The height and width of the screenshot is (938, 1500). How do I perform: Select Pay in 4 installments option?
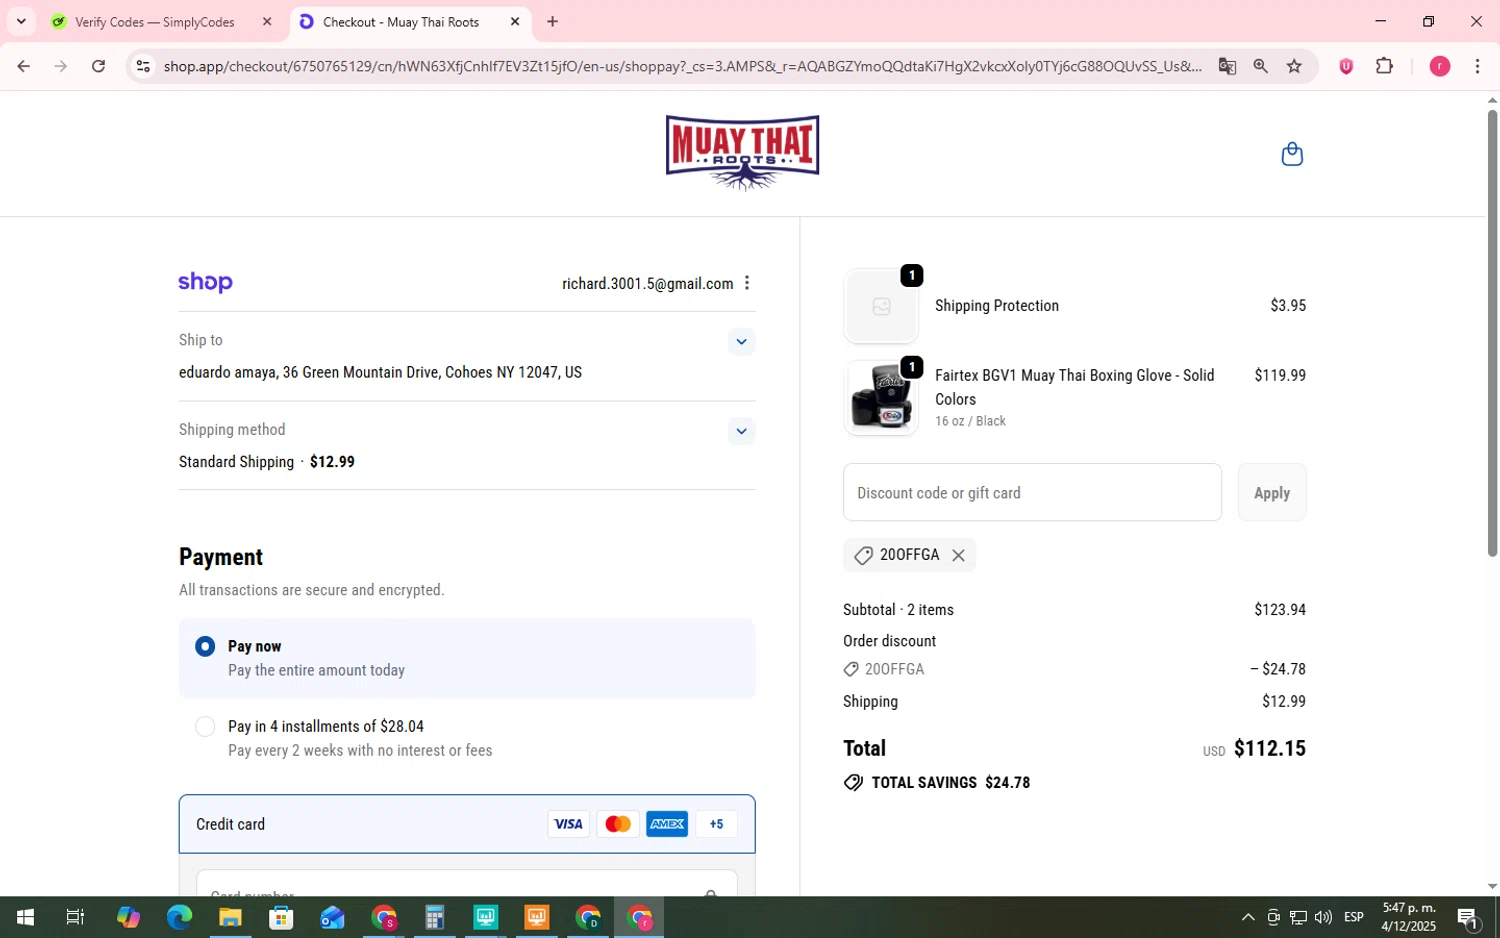click(205, 726)
